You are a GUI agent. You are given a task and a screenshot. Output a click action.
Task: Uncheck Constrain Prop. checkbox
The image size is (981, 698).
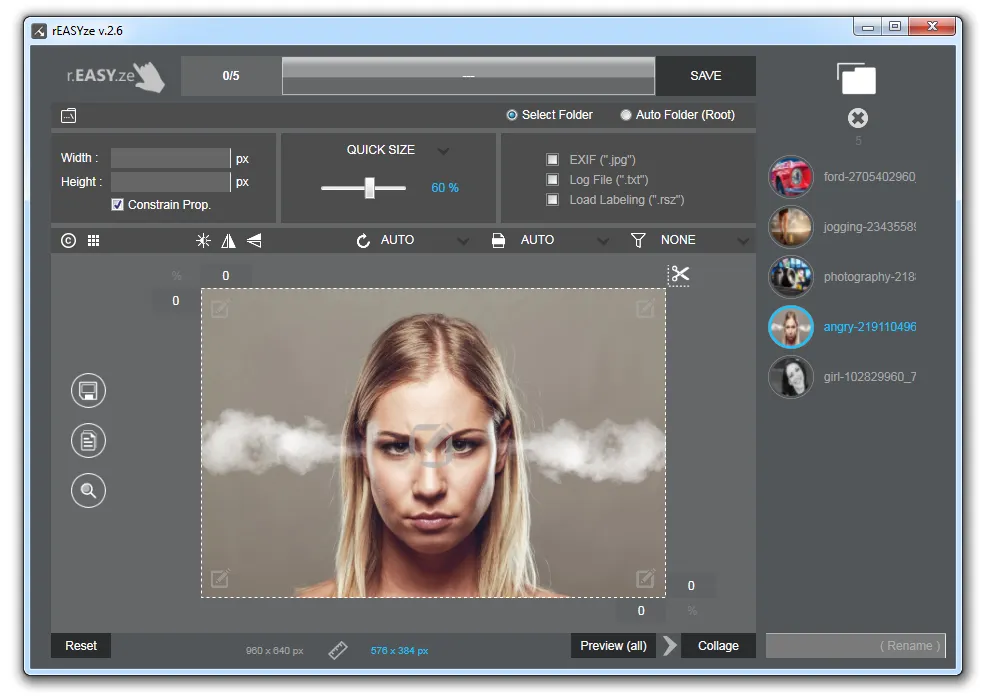pos(117,205)
